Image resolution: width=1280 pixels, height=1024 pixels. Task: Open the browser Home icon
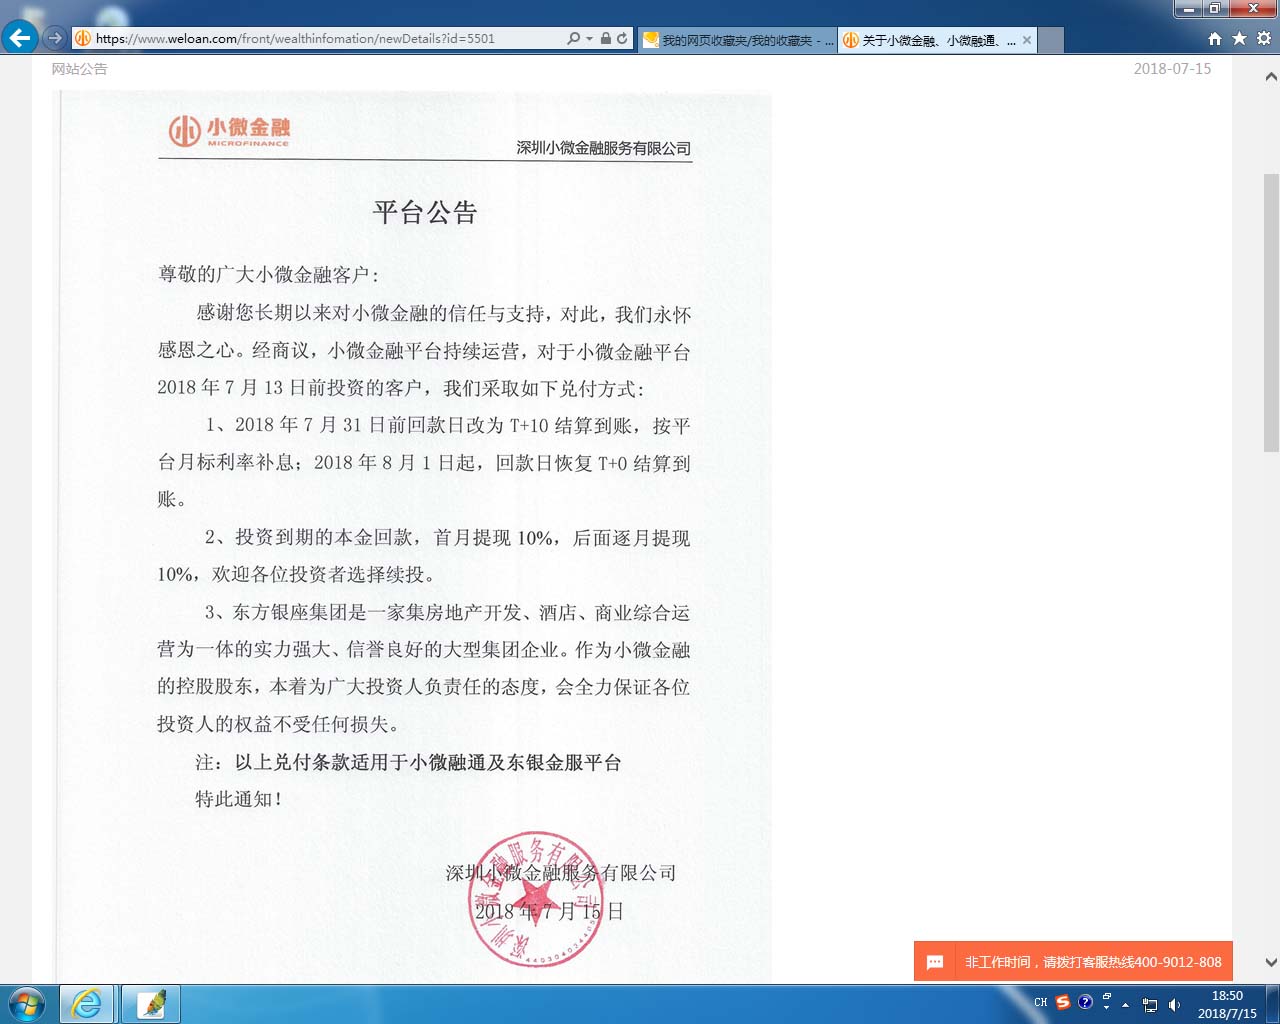coord(1215,38)
